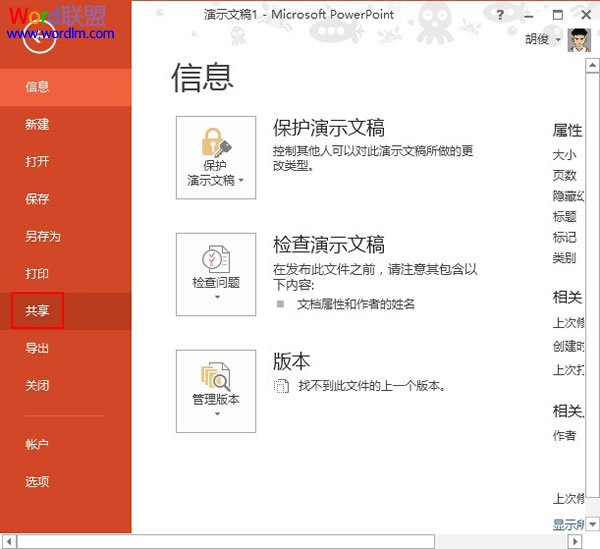This screenshot has width=600, height=549.
Task: Click the 检查演示文稿 heading text
Action: click(x=329, y=244)
